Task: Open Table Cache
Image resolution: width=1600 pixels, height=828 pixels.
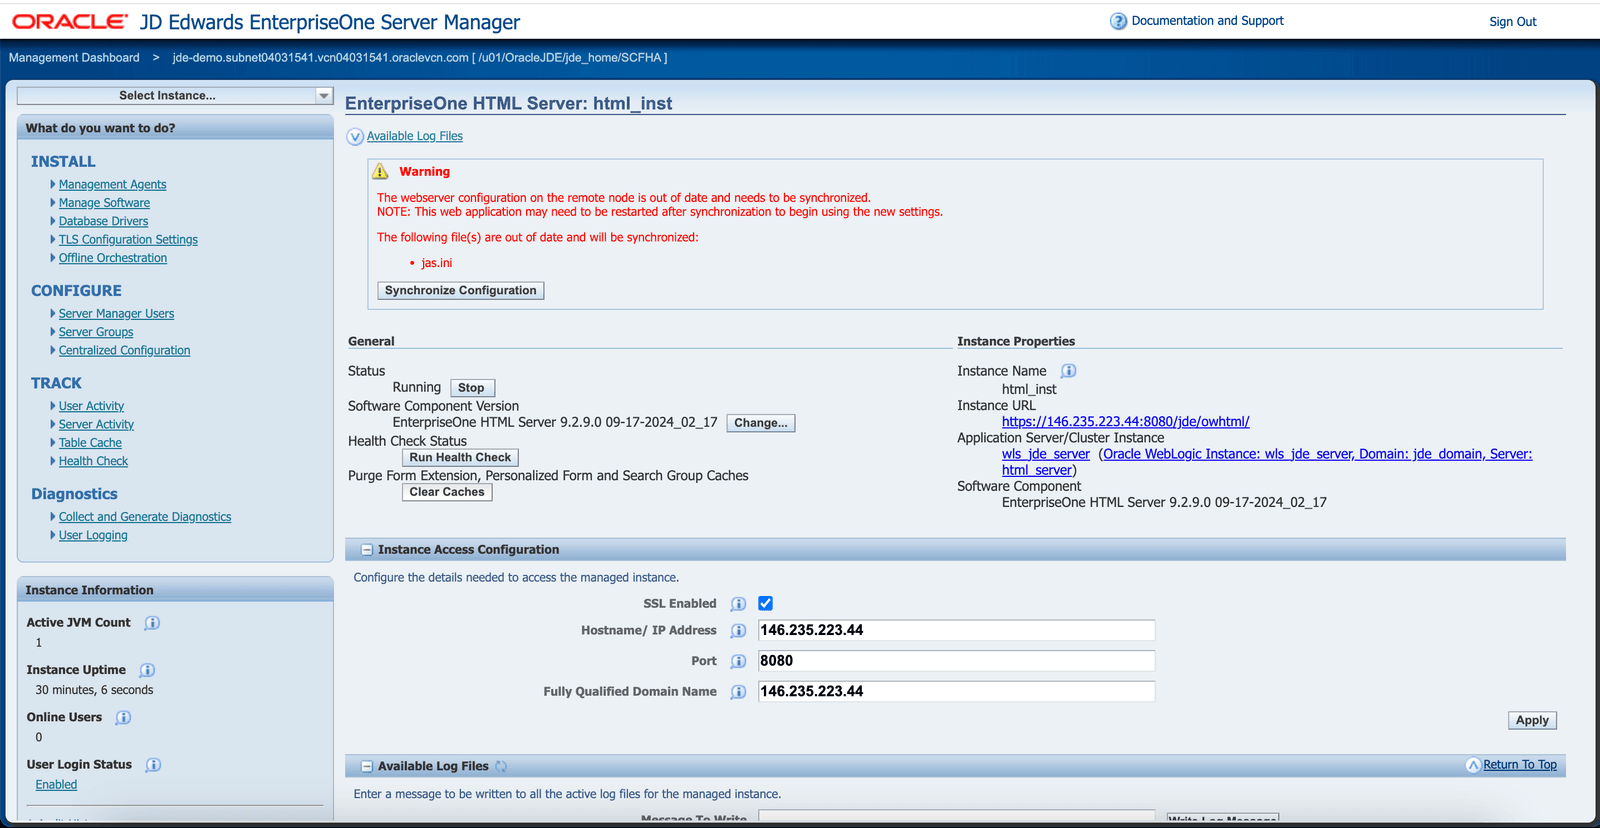Action: 90,443
